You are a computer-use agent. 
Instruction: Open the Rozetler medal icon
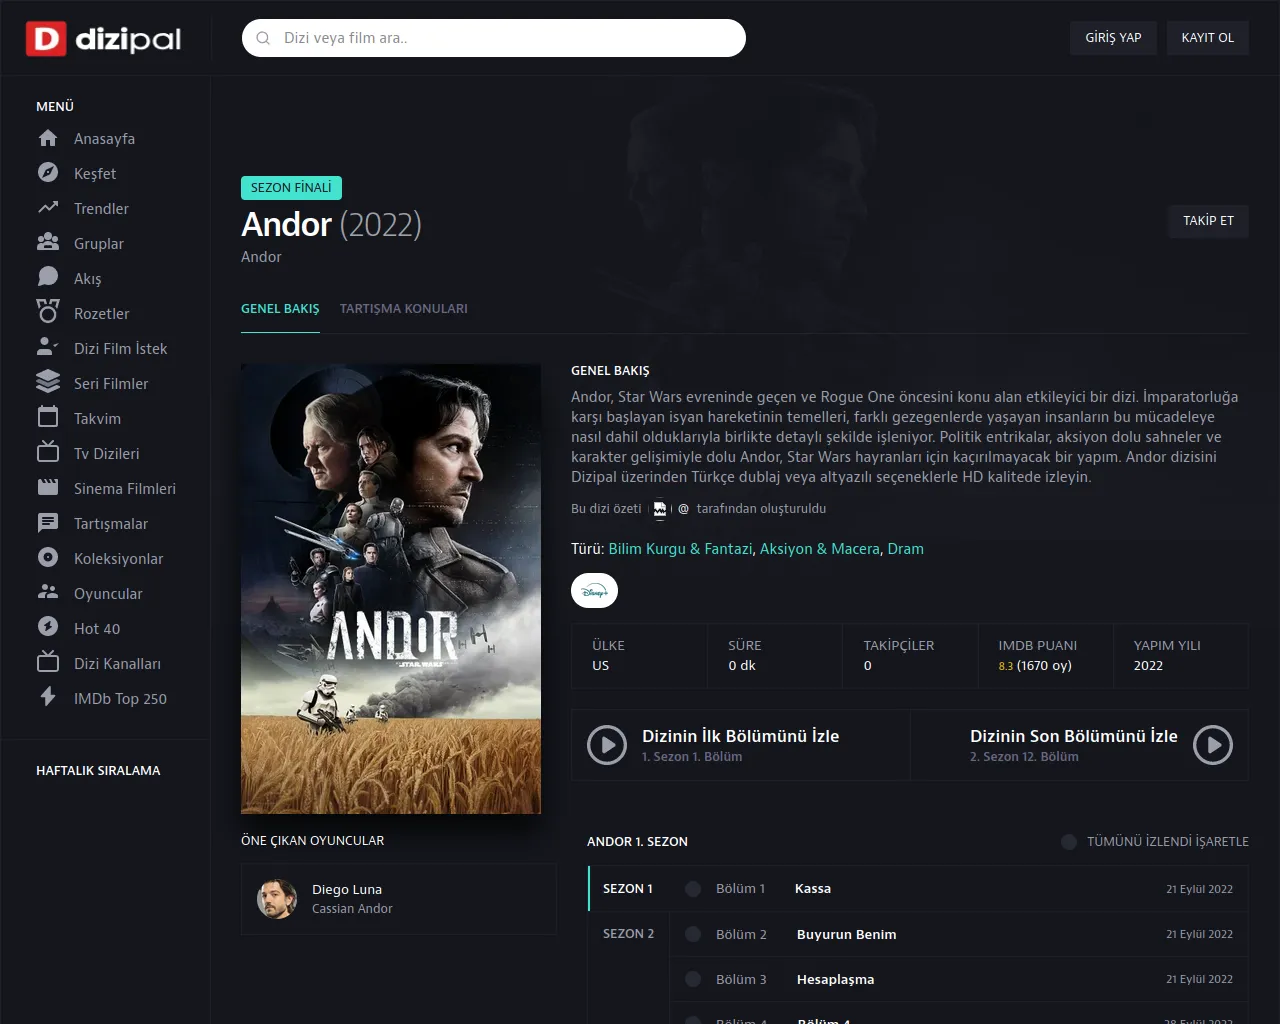(x=48, y=313)
